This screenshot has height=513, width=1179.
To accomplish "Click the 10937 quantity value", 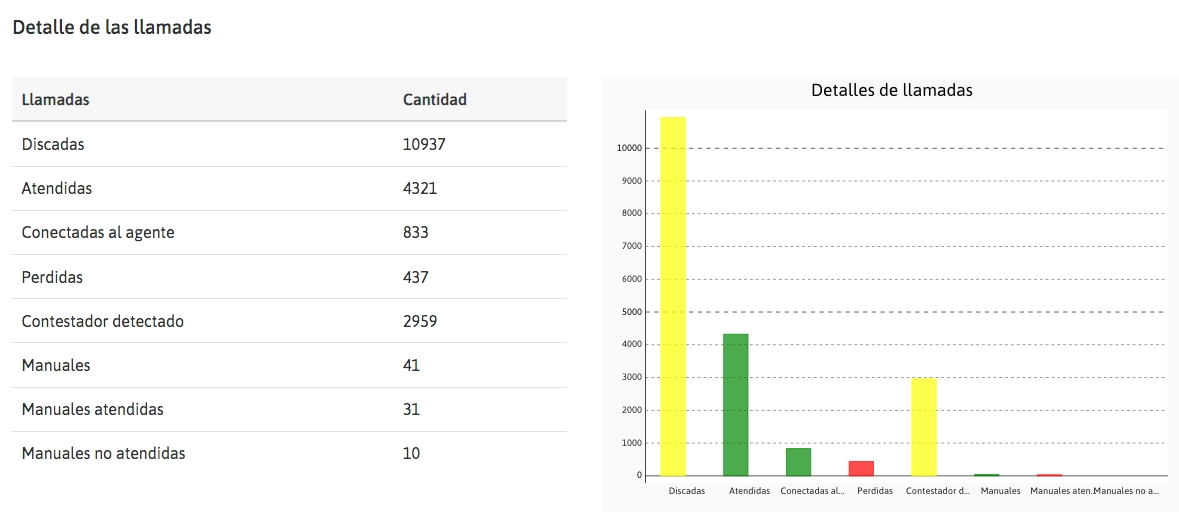I will click(x=424, y=144).
